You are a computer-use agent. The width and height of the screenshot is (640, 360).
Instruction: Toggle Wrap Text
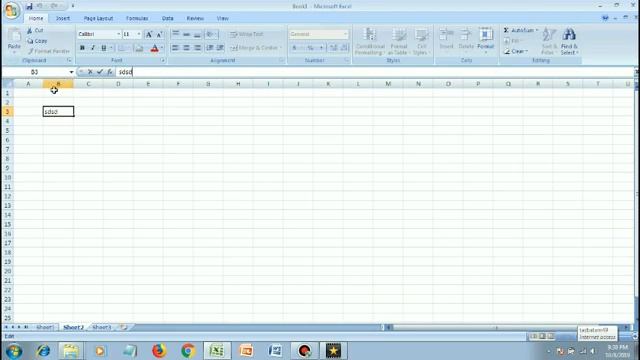pos(247,34)
